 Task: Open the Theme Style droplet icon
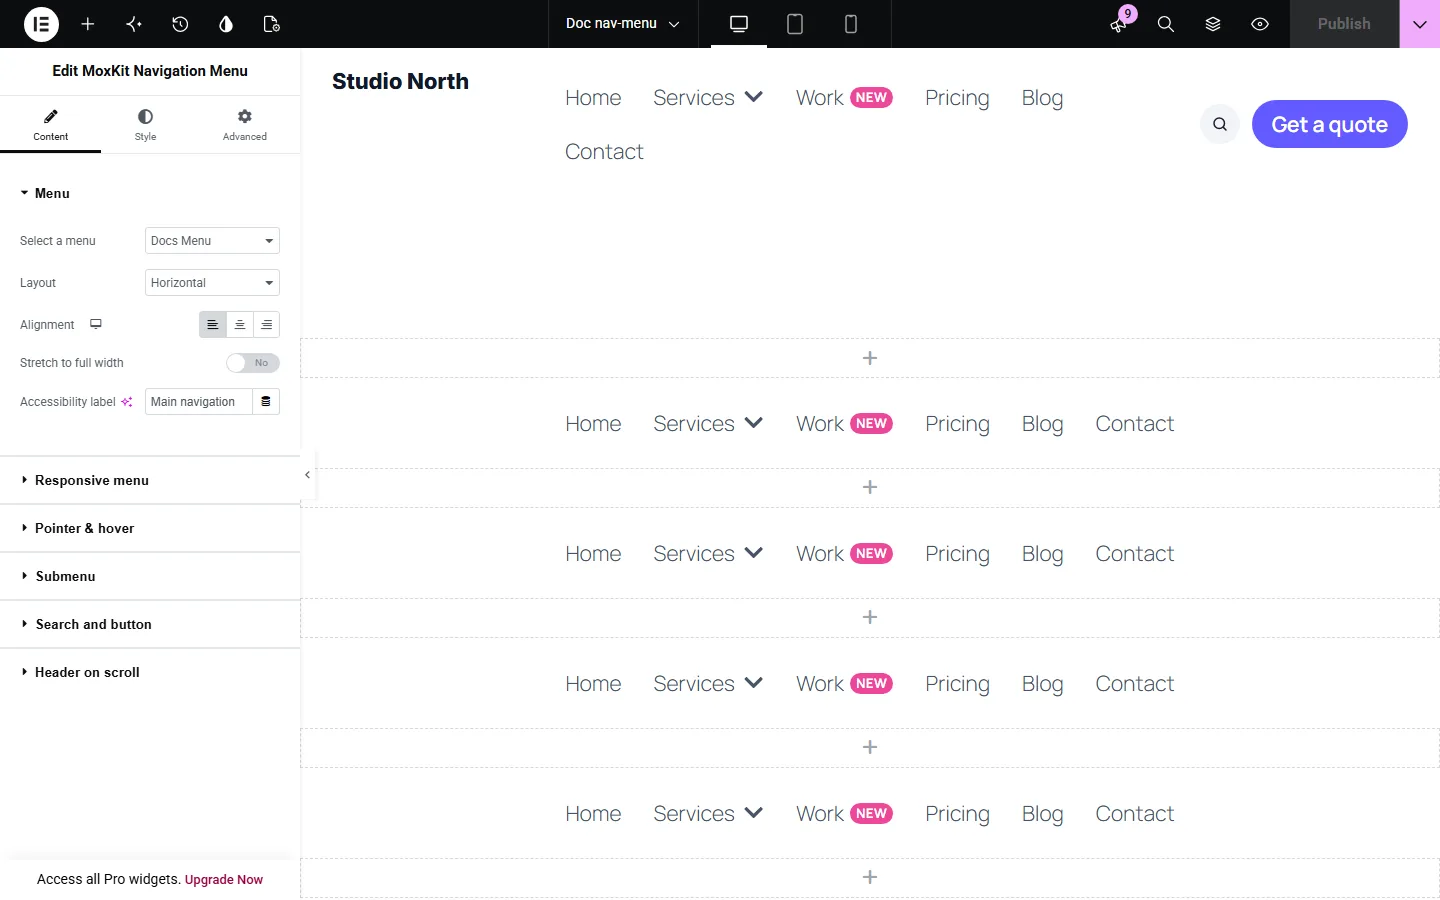coord(226,24)
